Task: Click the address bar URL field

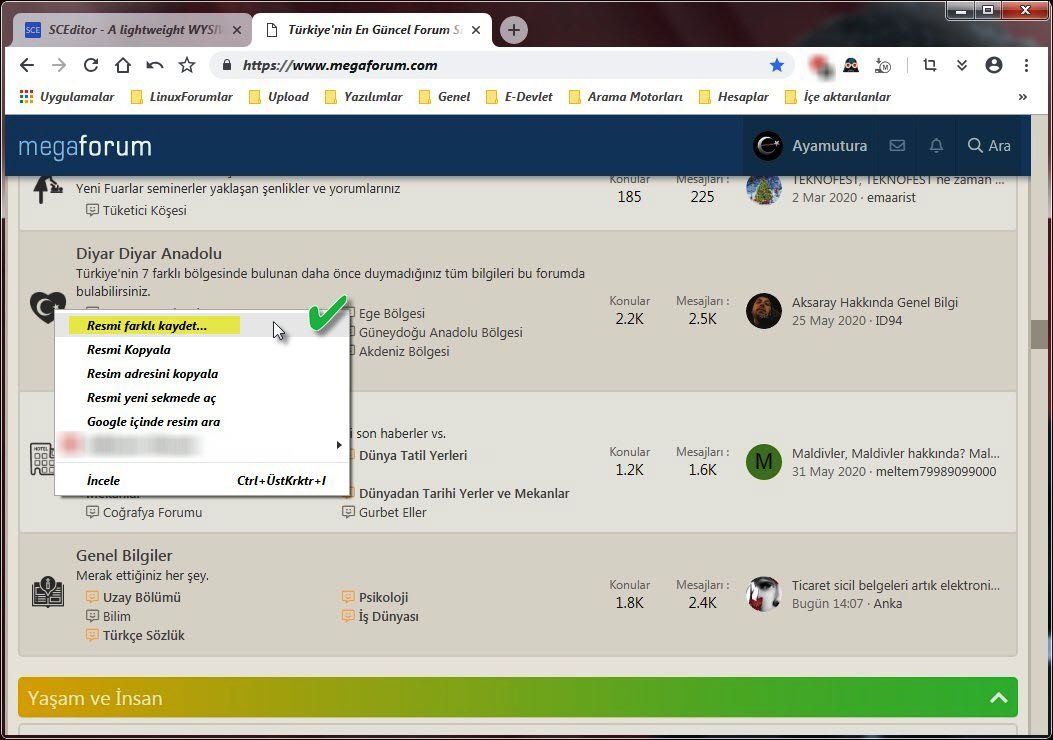Action: (500, 65)
